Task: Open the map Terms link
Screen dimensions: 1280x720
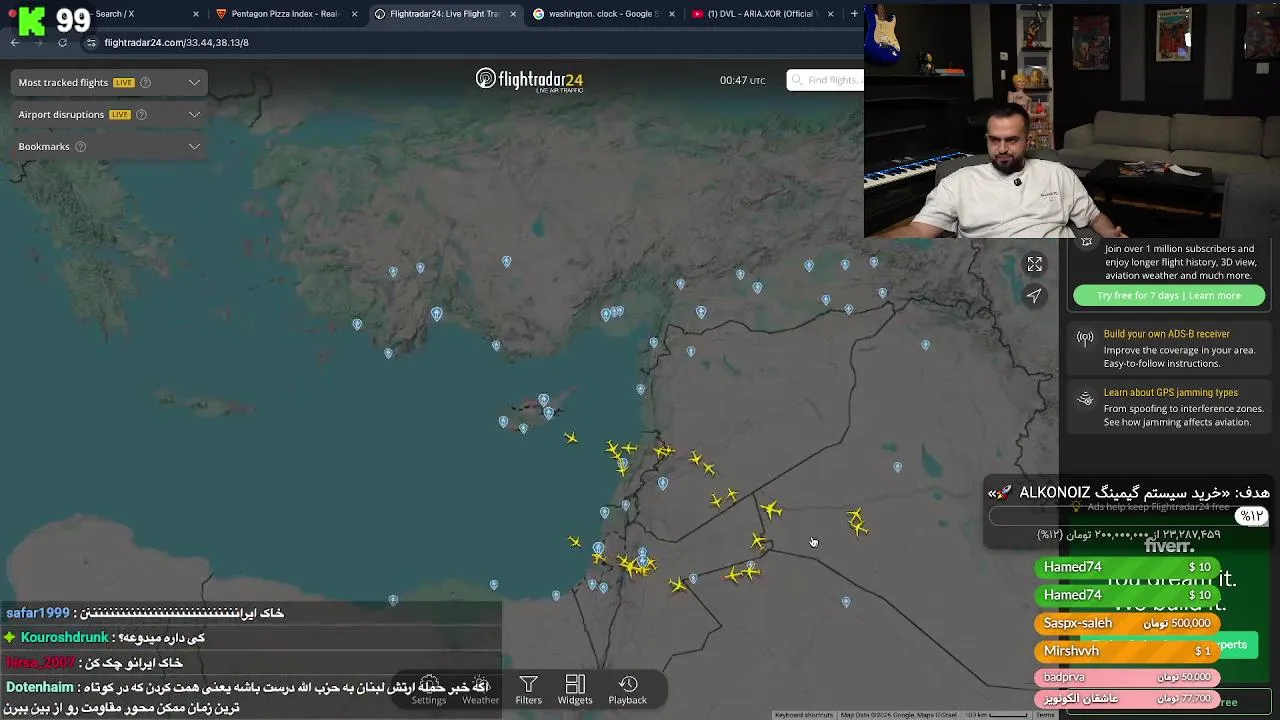Action: (1045, 715)
